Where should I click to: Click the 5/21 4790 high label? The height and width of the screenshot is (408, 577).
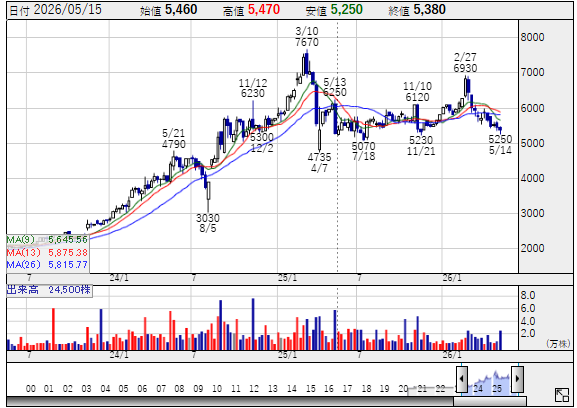tap(174, 138)
